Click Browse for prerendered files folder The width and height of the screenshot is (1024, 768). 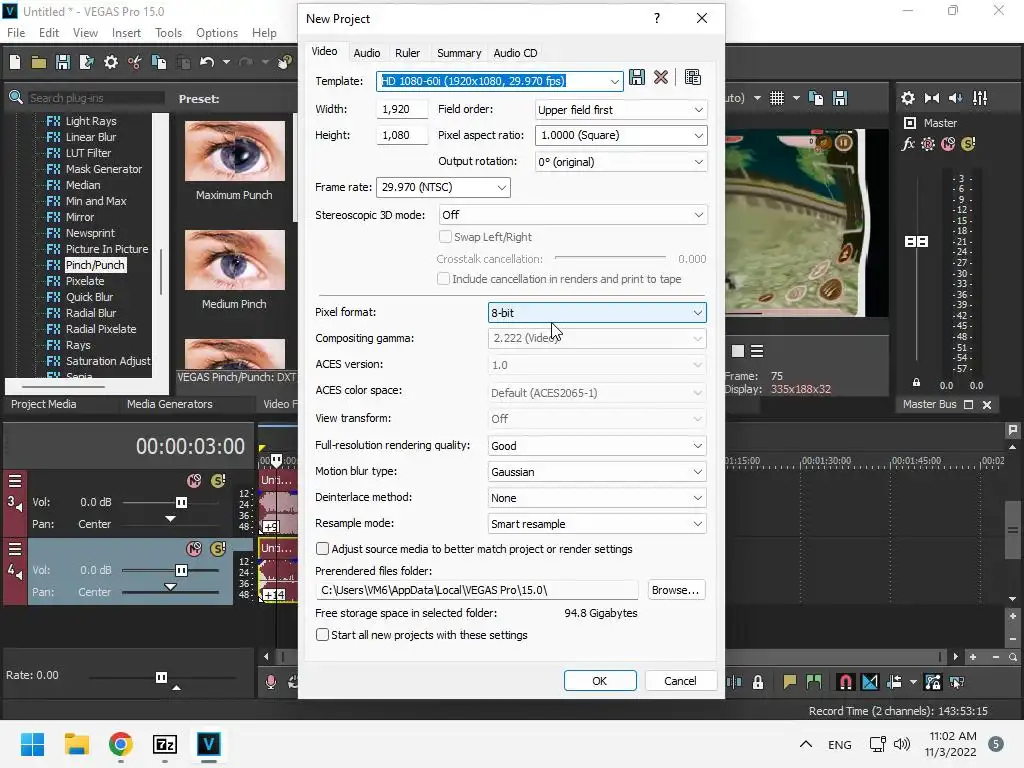coord(675,590)
